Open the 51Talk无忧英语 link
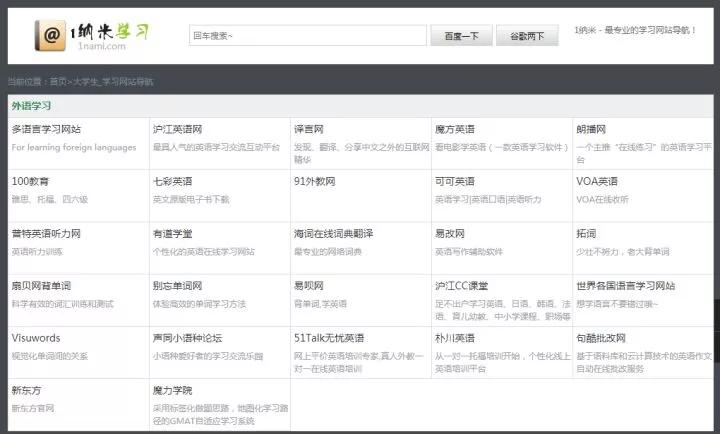Screen dimensions: 720x434 [329, 338]
